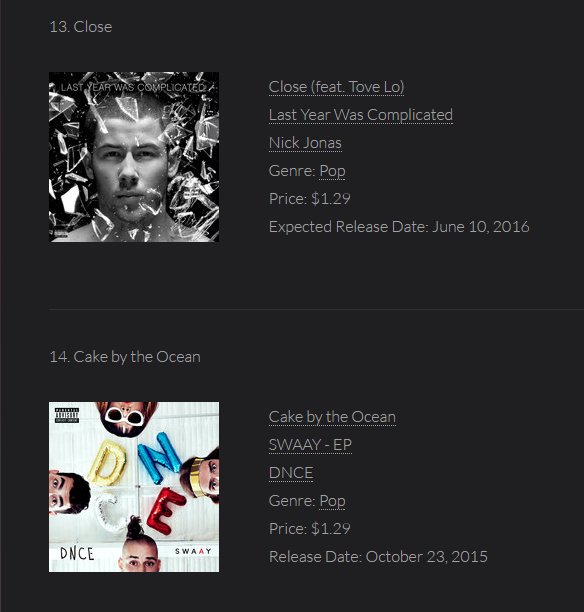Open the Close (feat. Tove Lo) song link

(336, 87)
